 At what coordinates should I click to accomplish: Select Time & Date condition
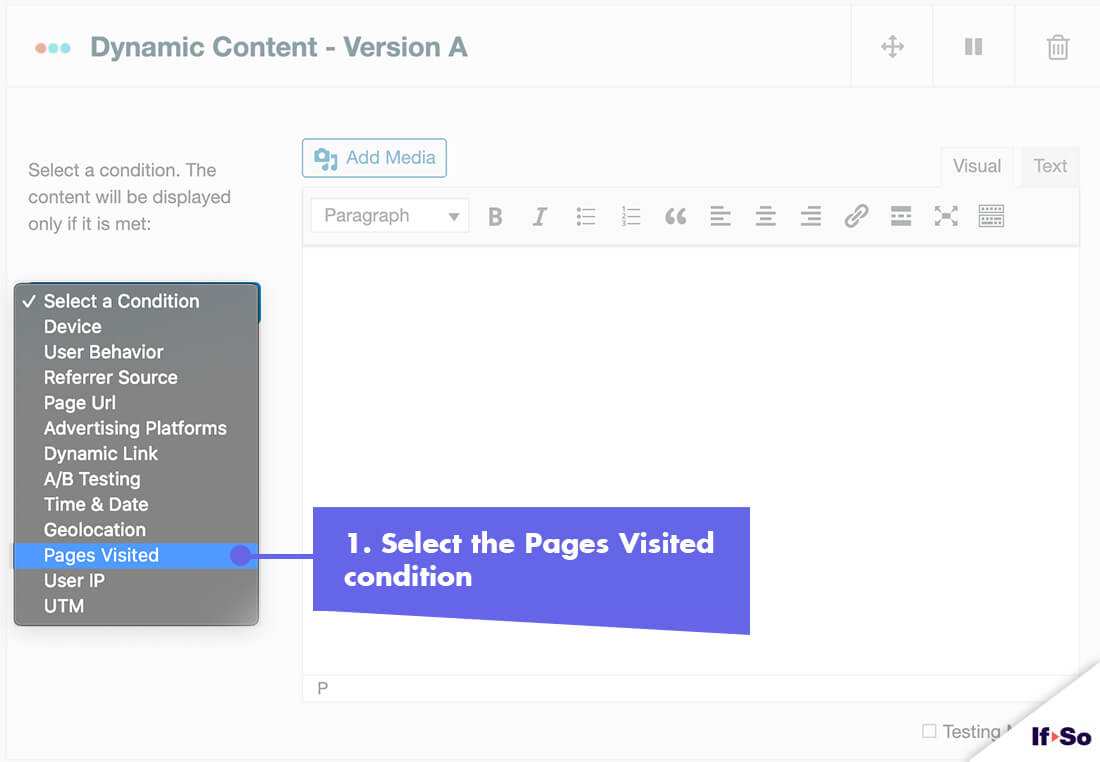pos(136,504)
